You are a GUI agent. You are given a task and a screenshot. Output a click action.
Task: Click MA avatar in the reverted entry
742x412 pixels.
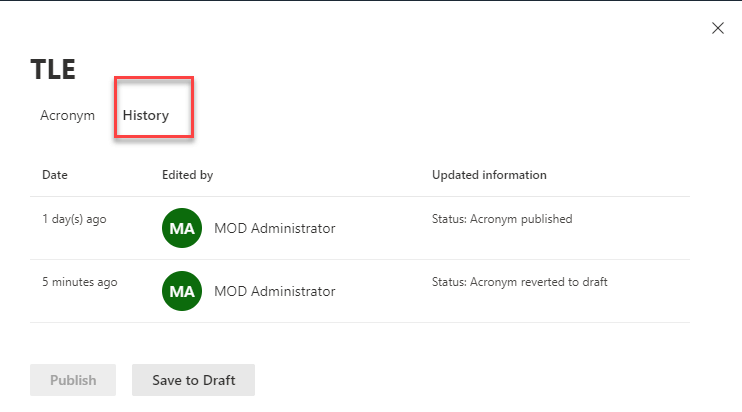coord(181,291)
